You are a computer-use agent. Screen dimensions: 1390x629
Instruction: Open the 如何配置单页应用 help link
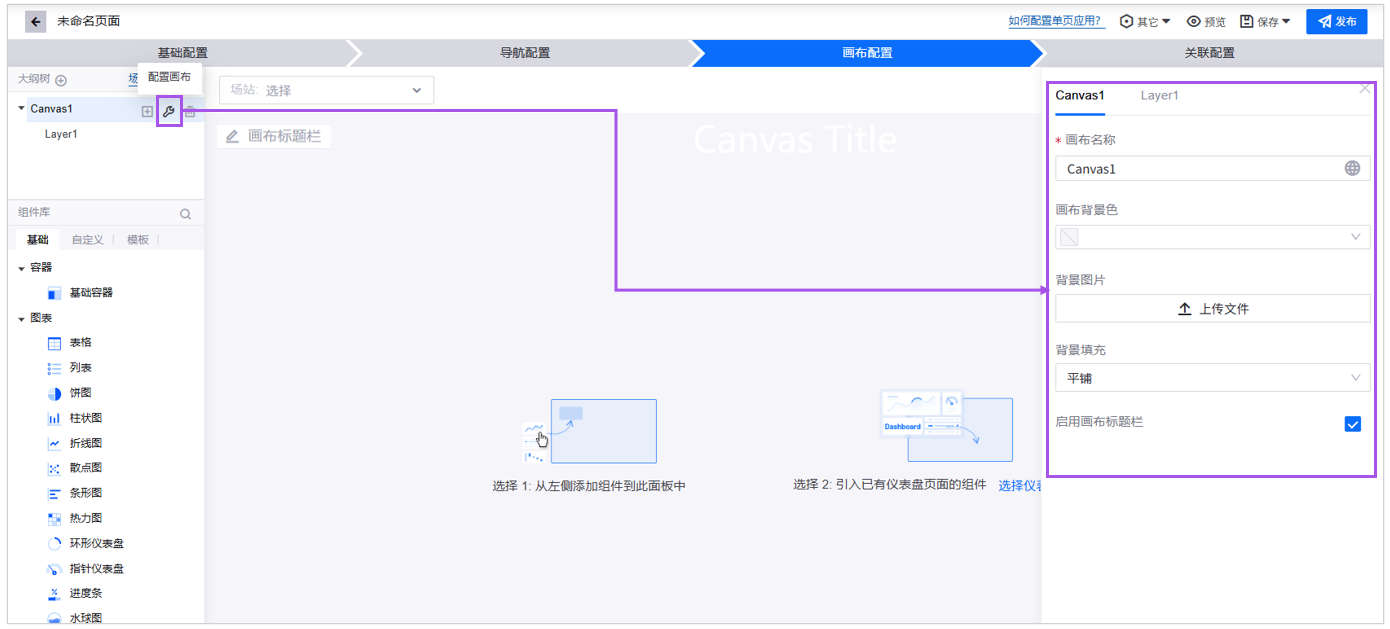click(1056, 20)
